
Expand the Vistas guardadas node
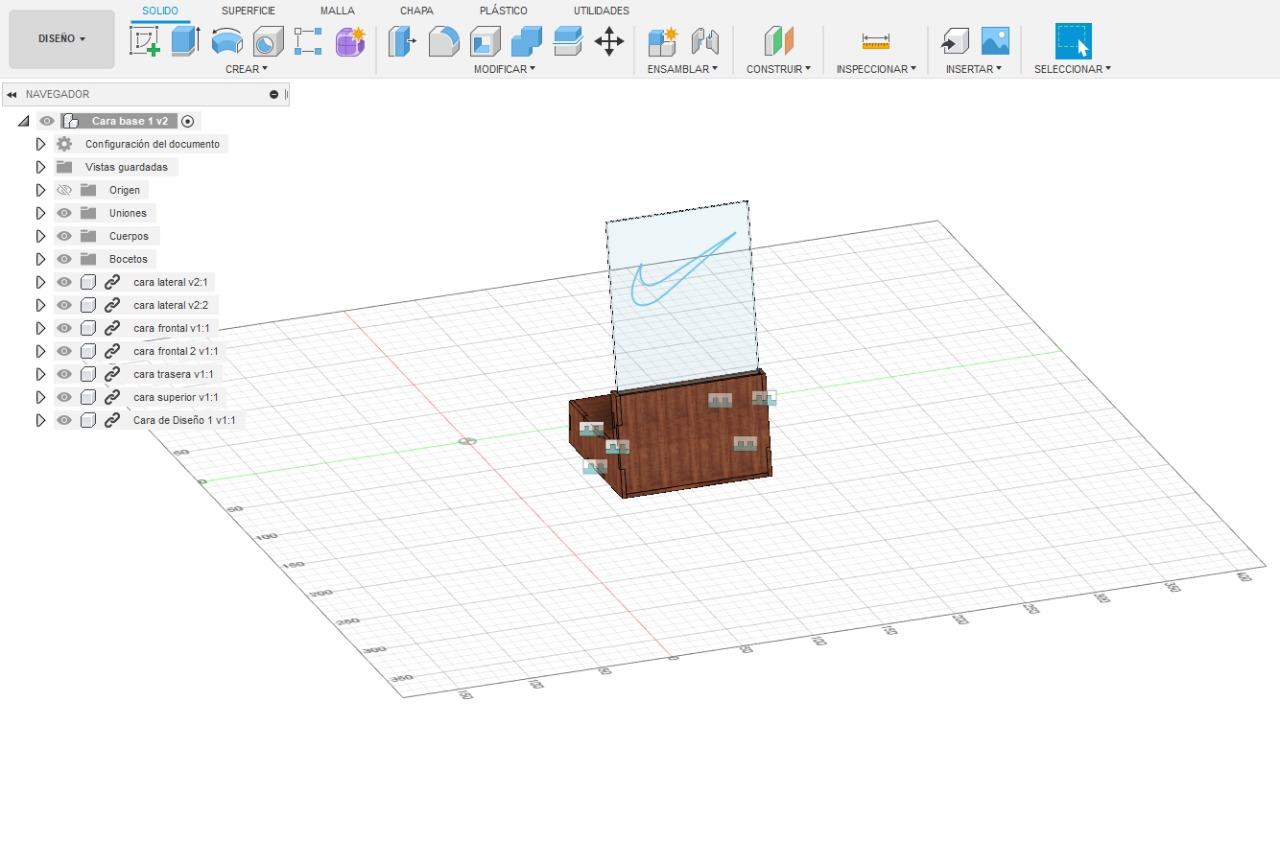click(x=41, y=167)
